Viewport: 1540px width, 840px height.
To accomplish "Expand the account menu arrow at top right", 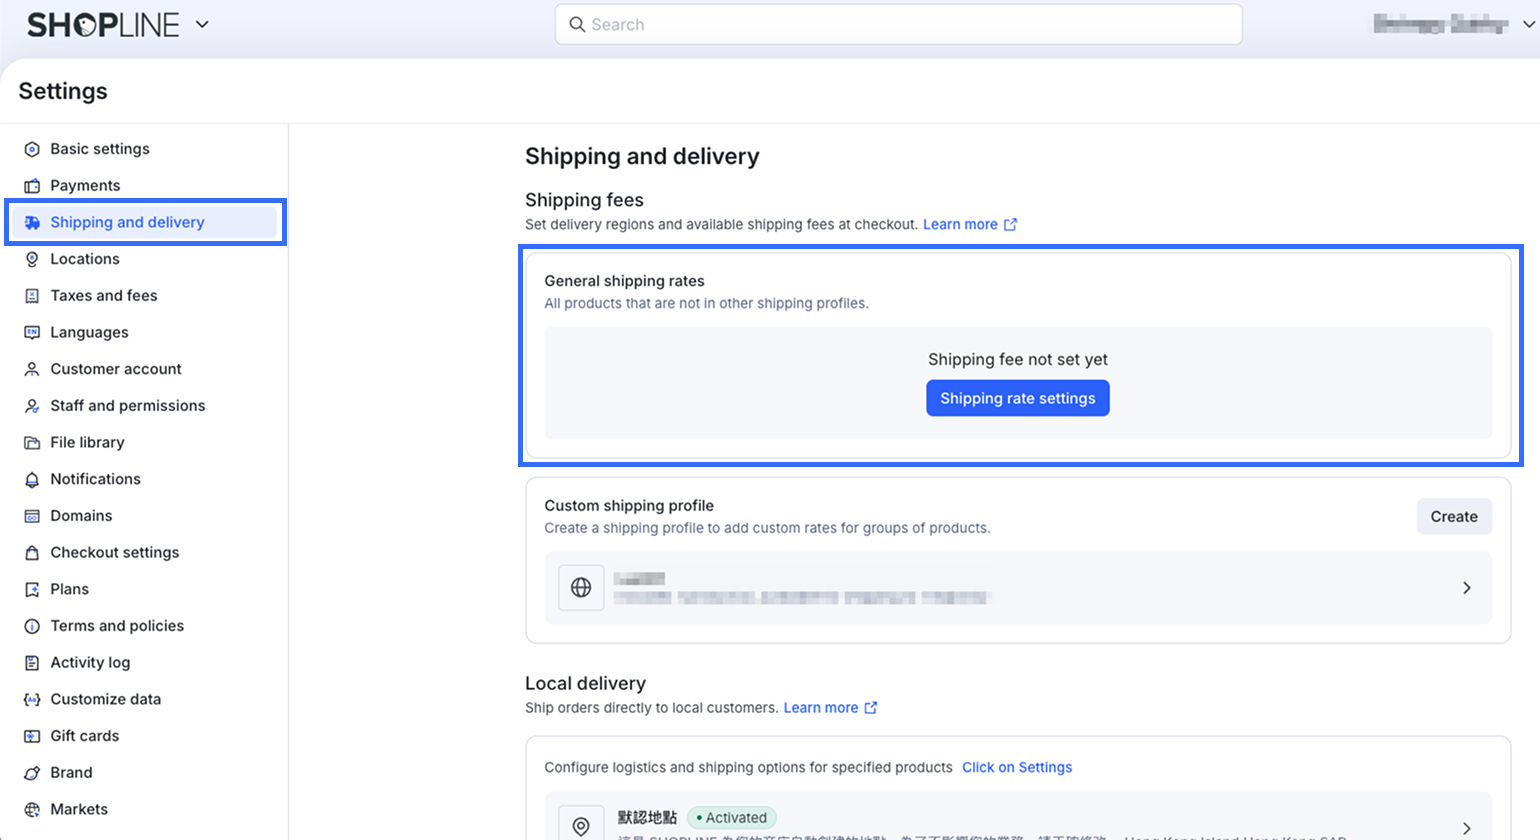I will pos(1528,24).
